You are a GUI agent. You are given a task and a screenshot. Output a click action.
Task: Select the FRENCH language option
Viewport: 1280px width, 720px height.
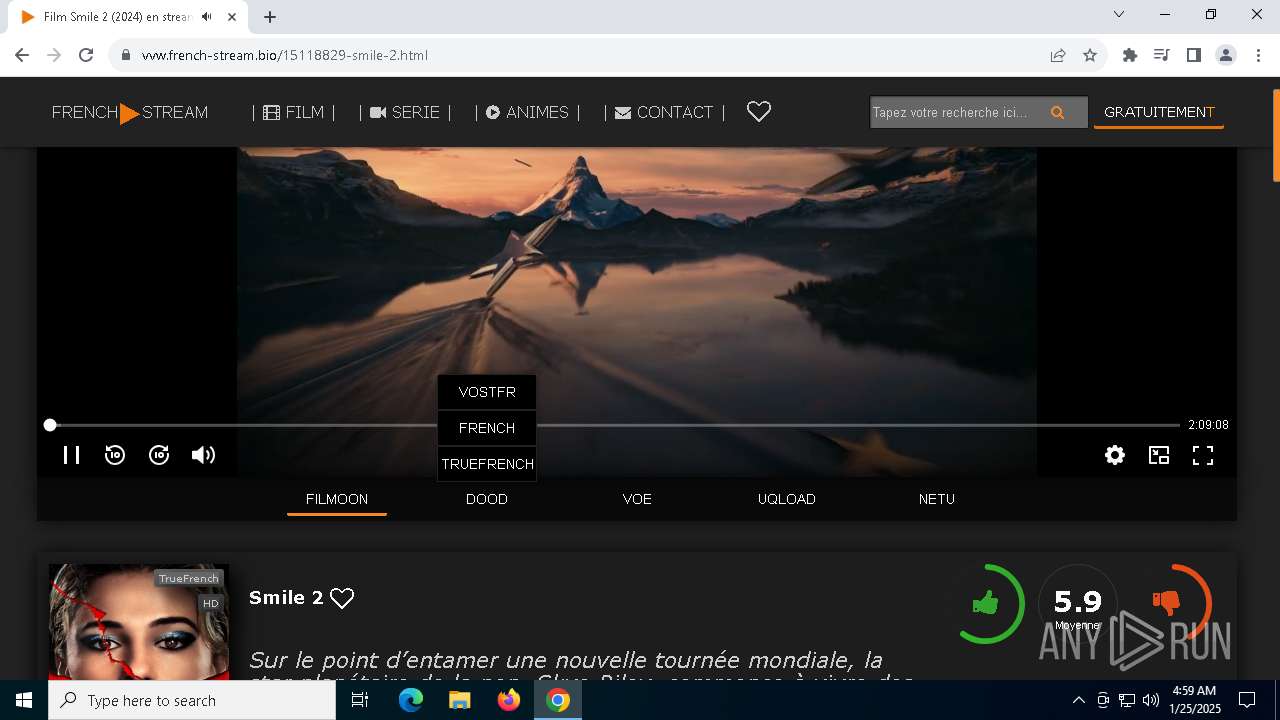click(487, 428)
